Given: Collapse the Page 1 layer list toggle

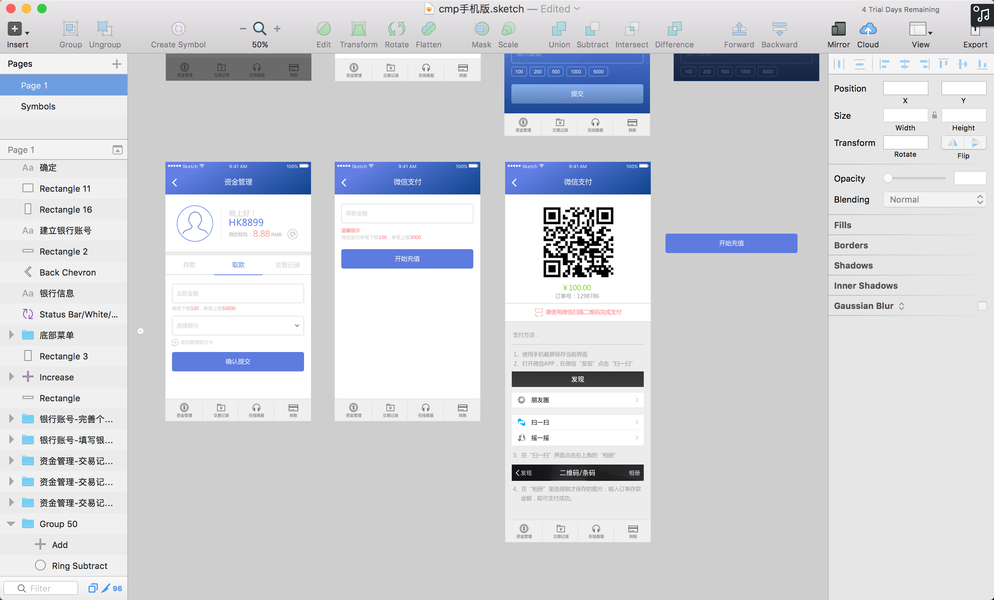Looking at the screenshot, I should point(117,150).
